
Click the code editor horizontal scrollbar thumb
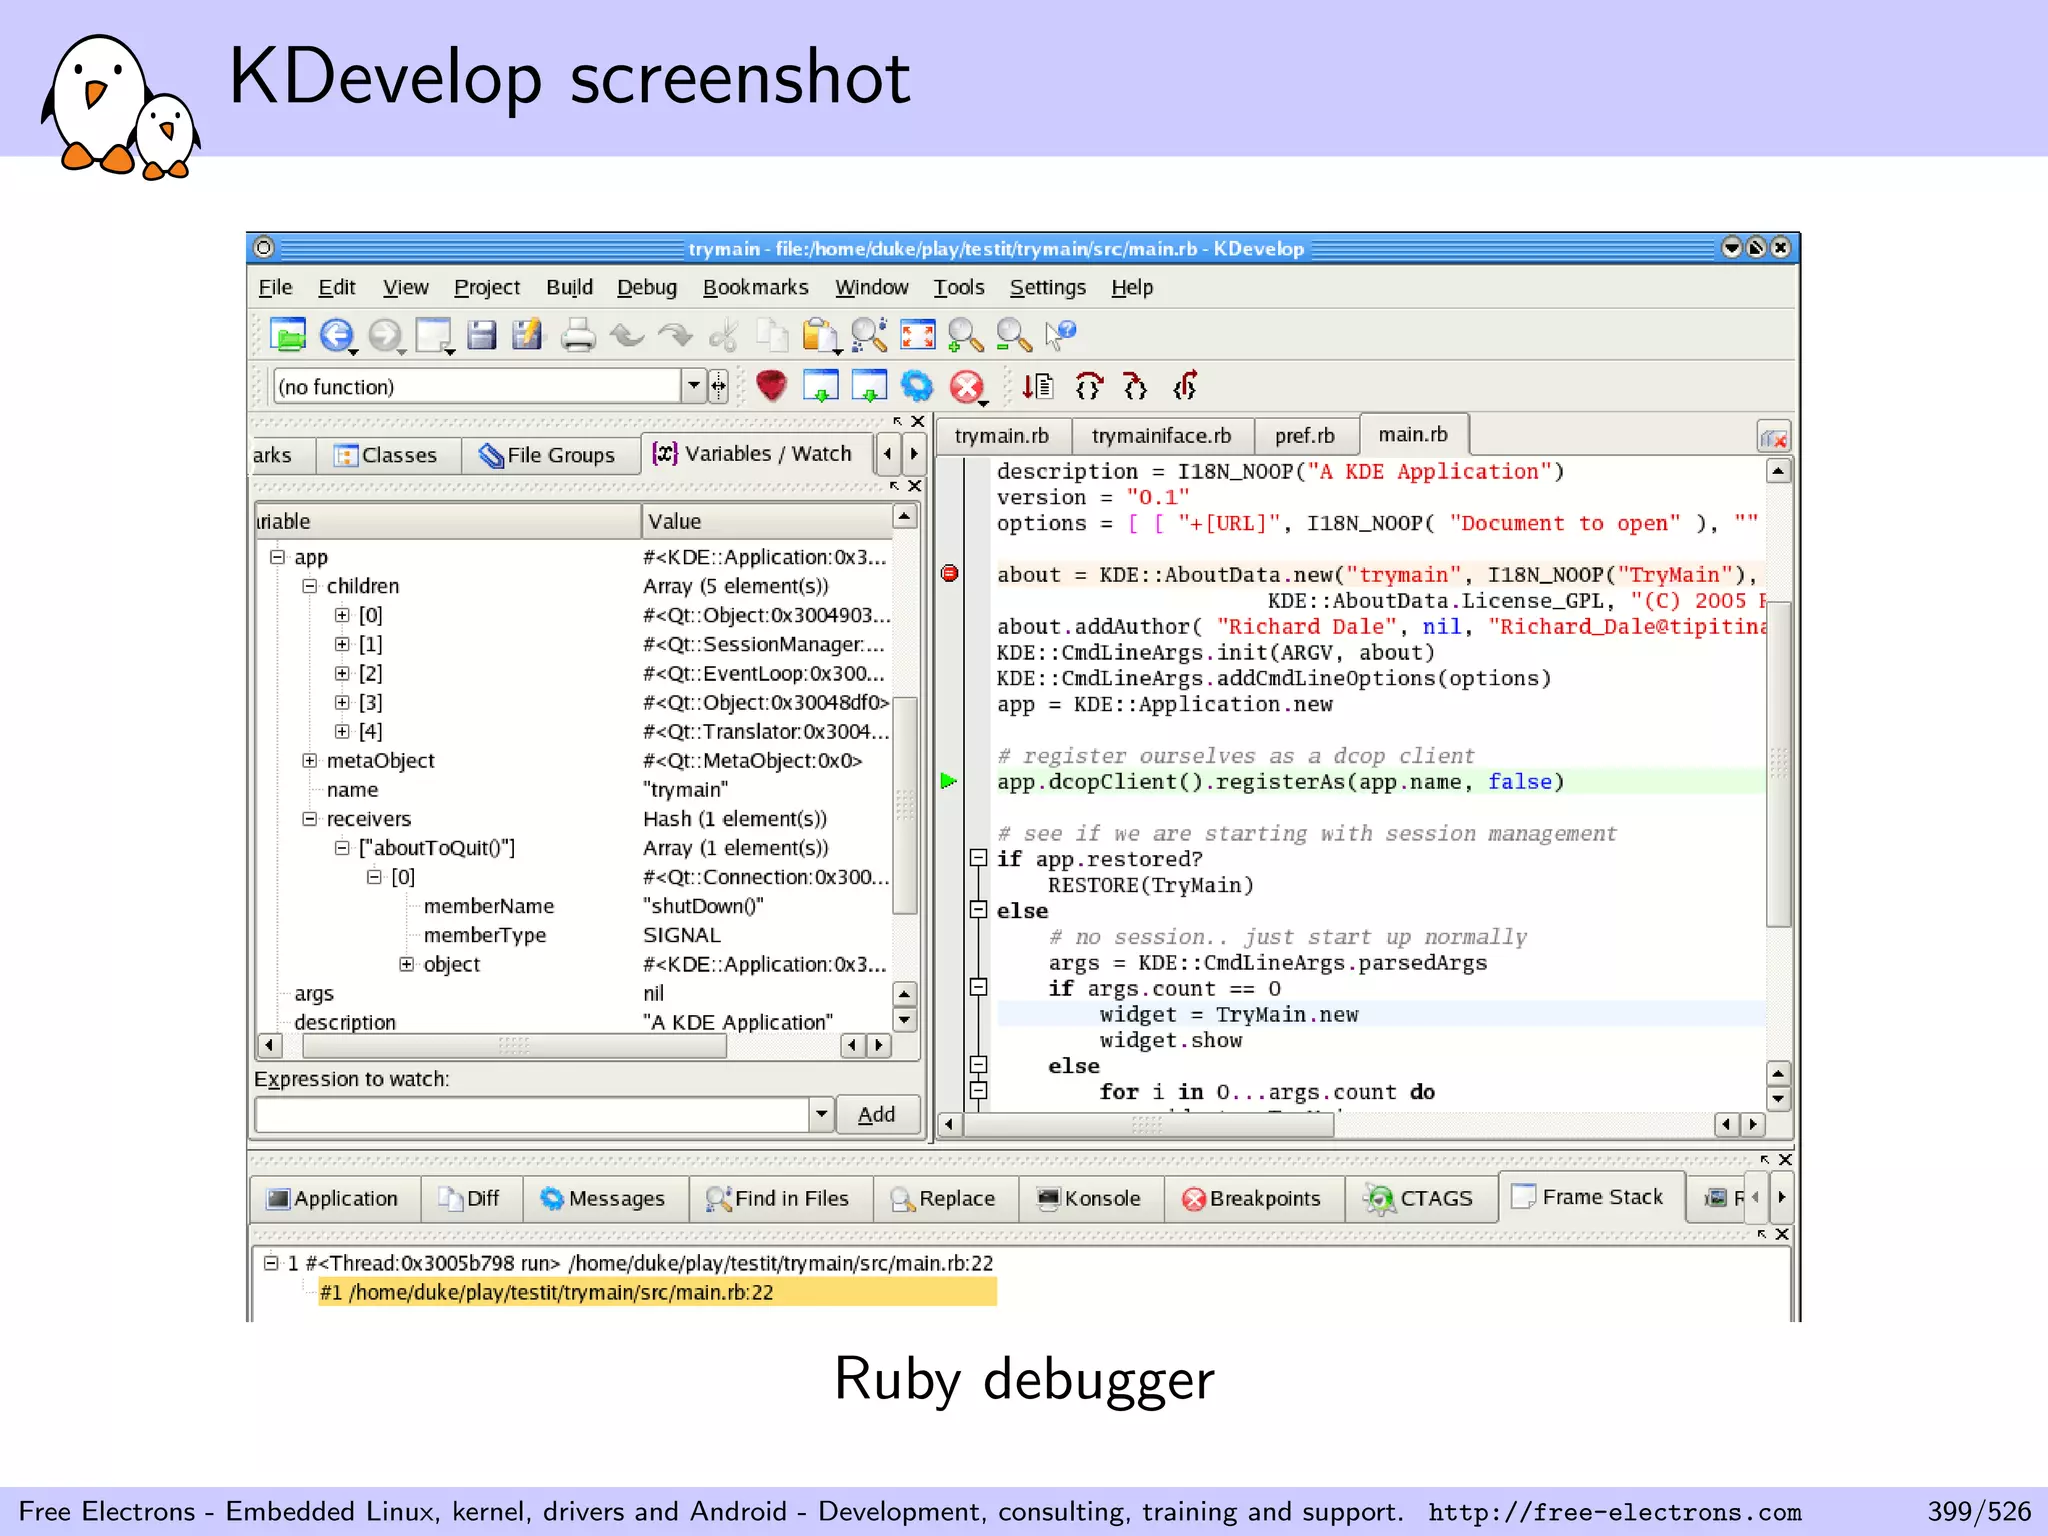[x=1148, y=1125]
